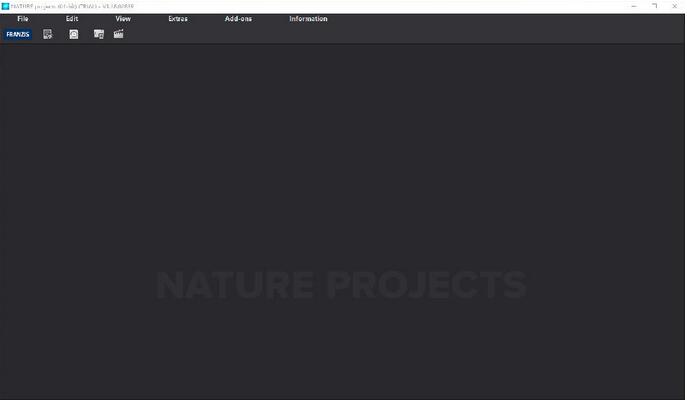This screenshot has height=400, width=687.
Task: Click the Nature Projects app icon in title bar
Action: click(5, 6)
